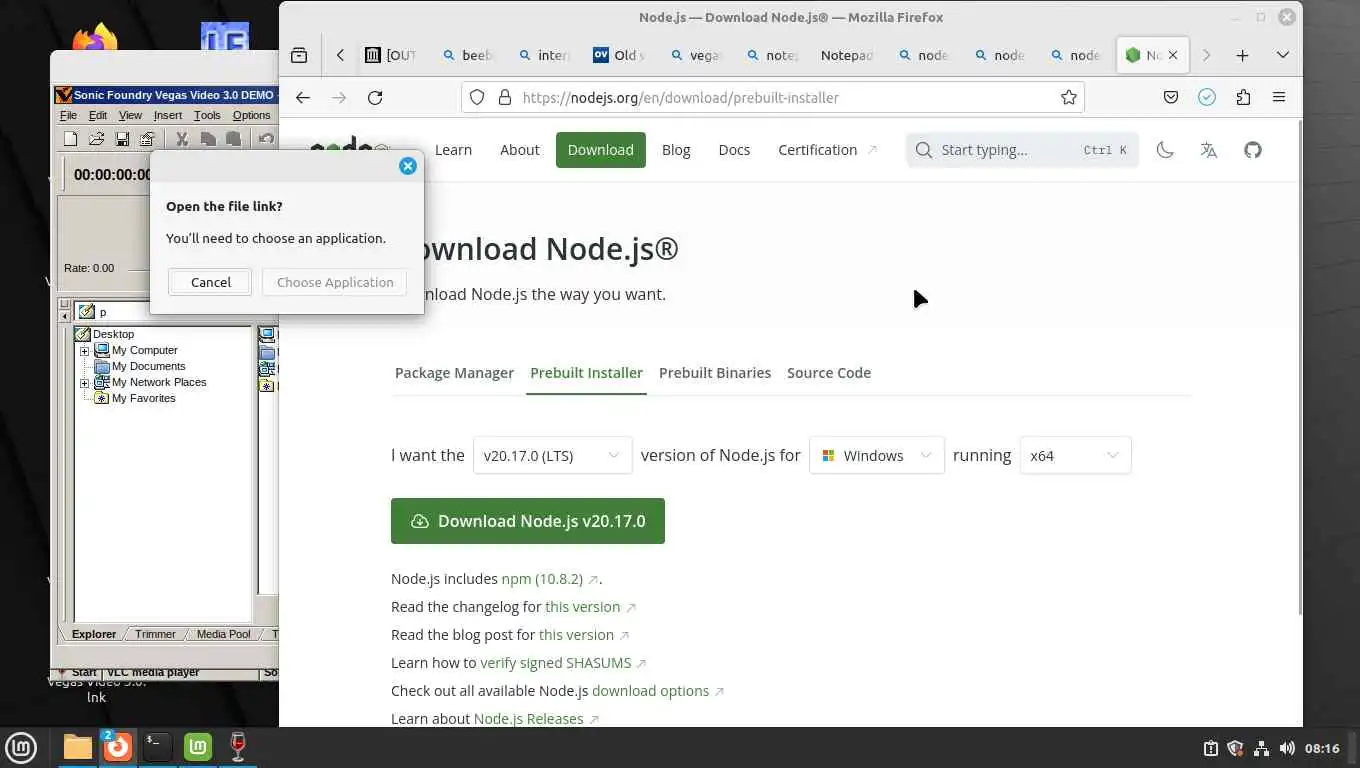The height and width of the screenshot is (768, 1360).
Task: Click the padlock site info icon
Action: [505, 97]
